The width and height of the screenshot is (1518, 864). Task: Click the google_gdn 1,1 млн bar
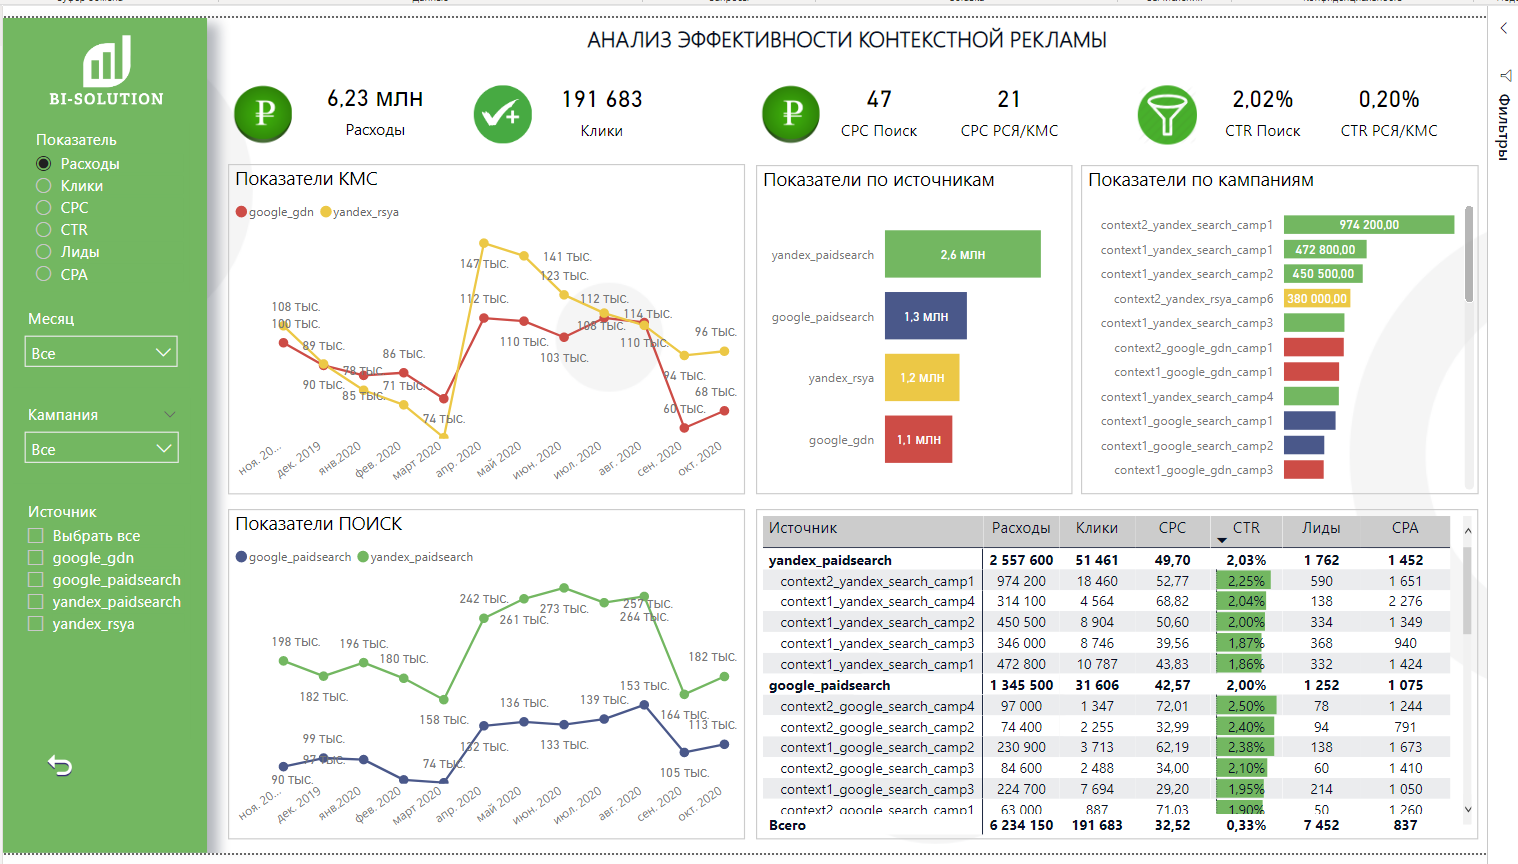918,439
